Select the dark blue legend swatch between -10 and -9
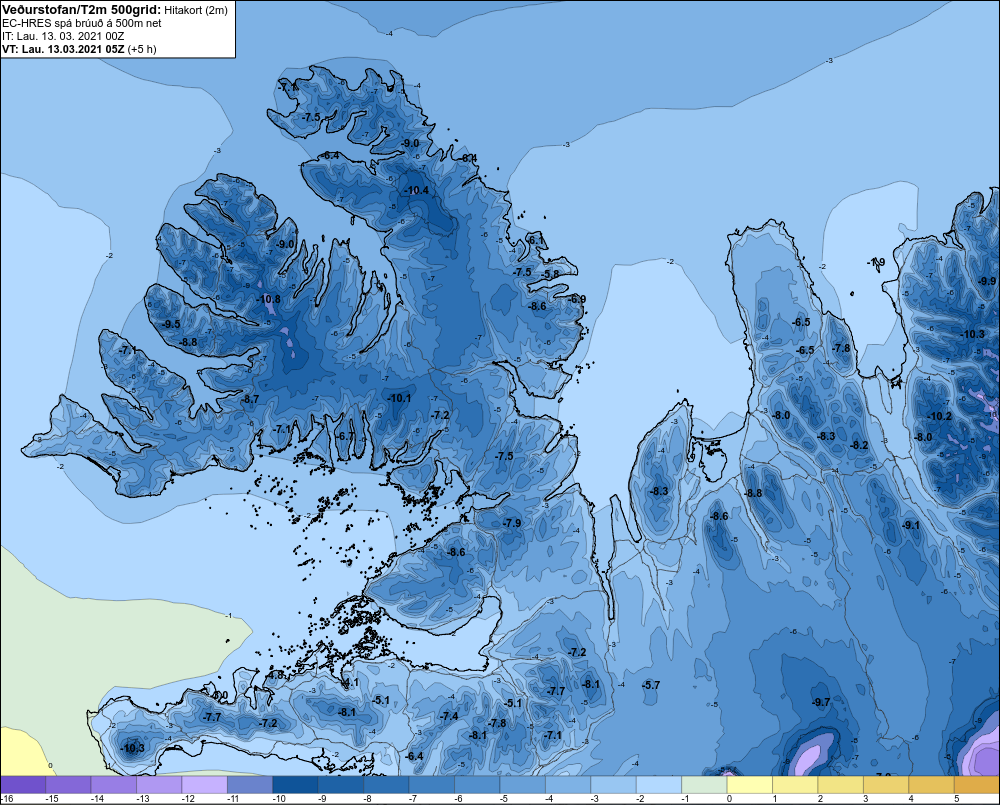This screenshot has width=1000, height=805. (x=295, y=784)
